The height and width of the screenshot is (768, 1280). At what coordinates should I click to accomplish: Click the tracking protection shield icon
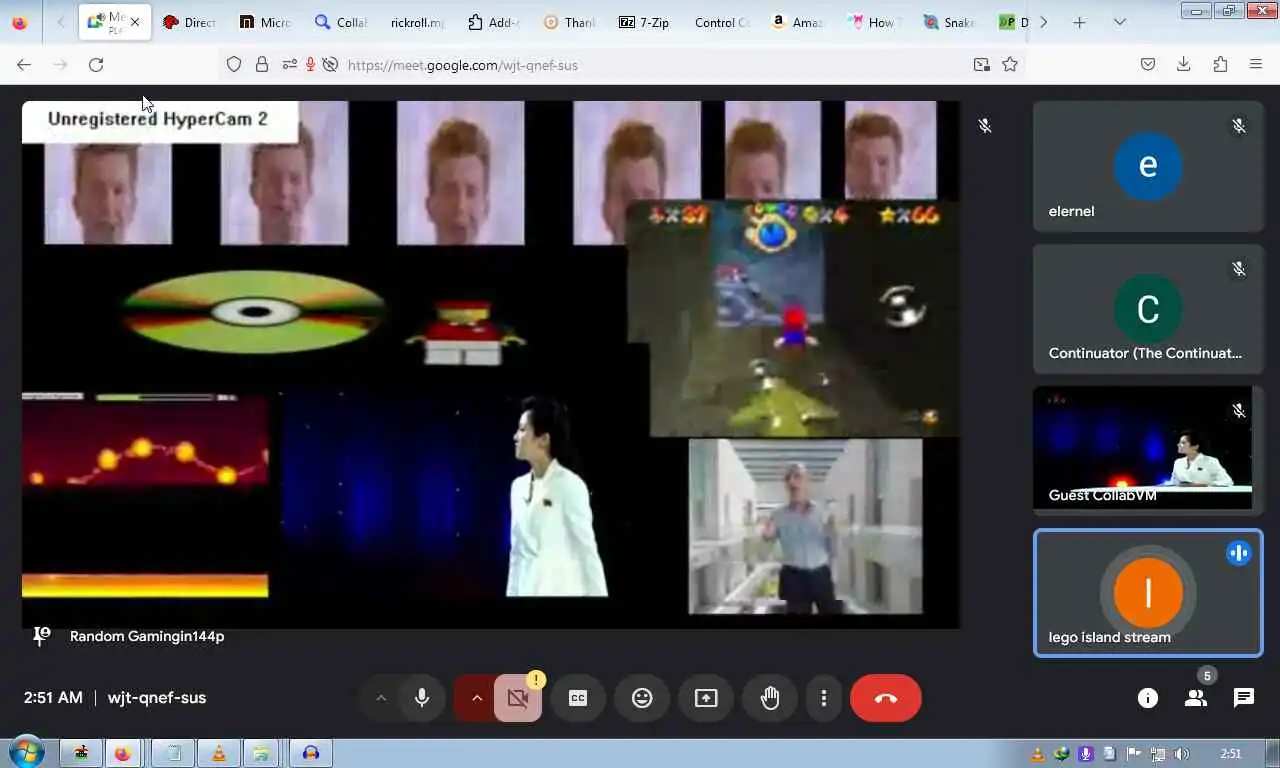pos(234,64)
